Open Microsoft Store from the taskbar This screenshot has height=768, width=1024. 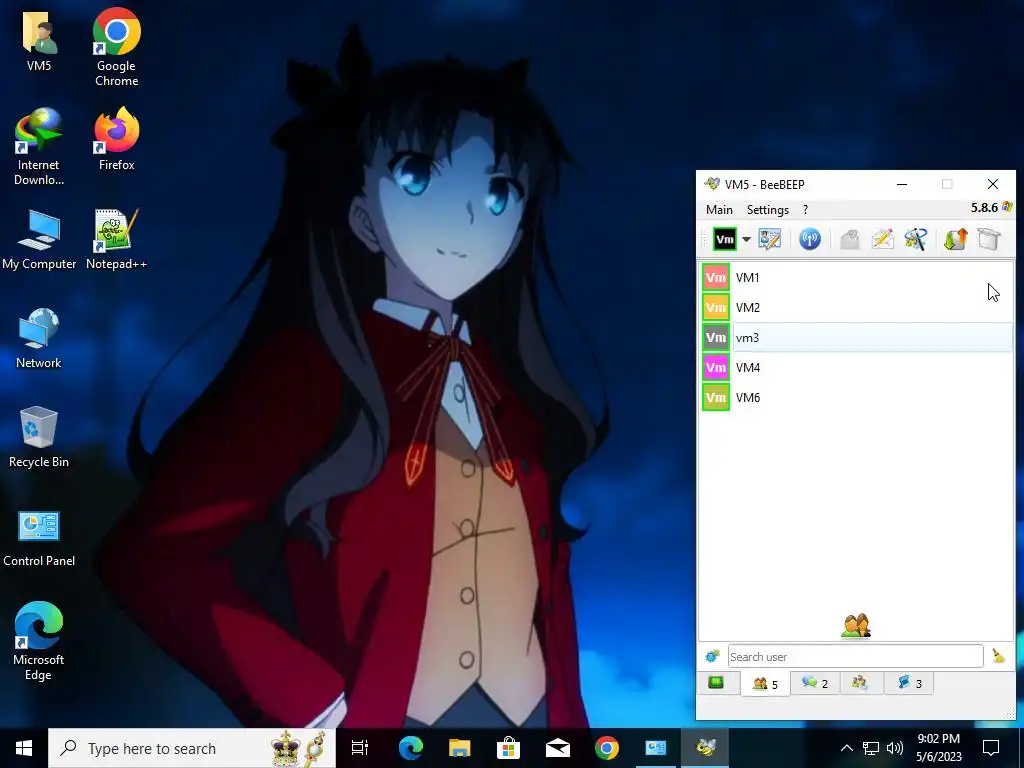pos(509,748)
